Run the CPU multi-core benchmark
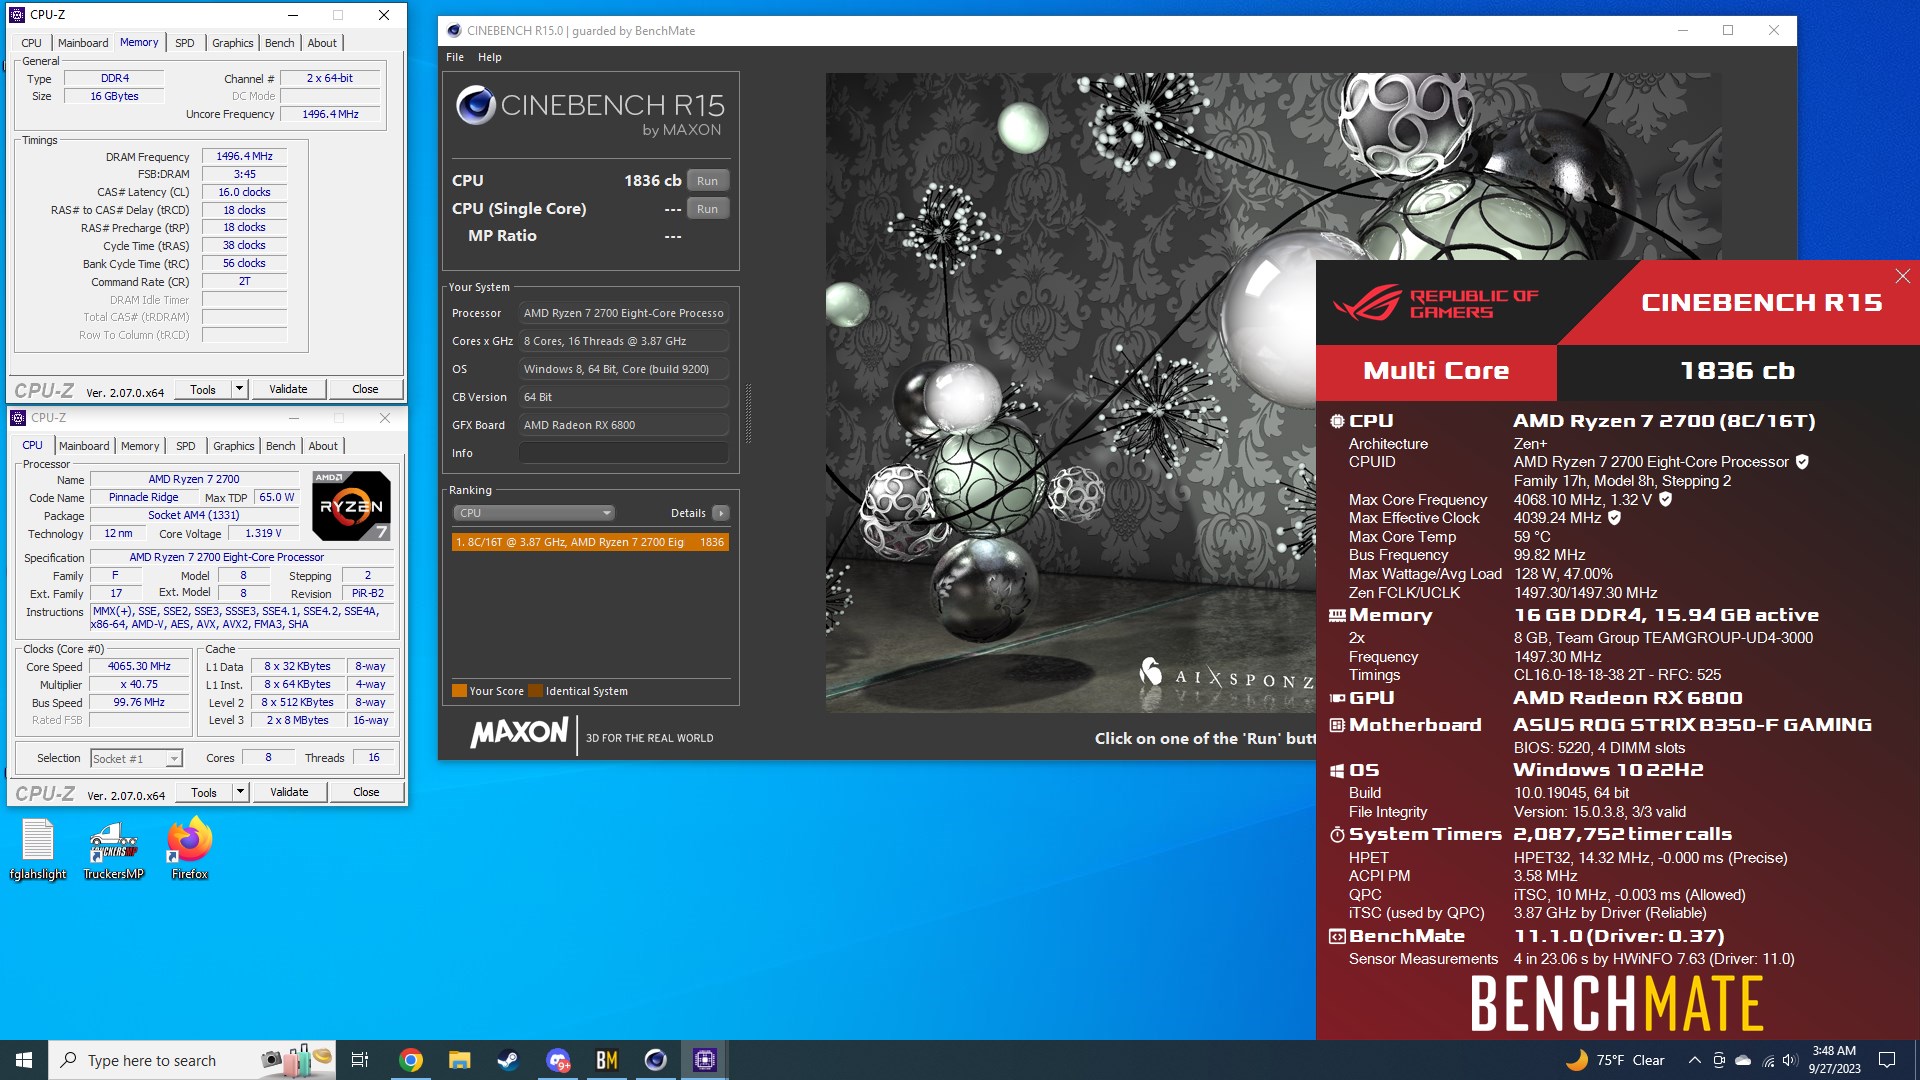Image resolution: width=1920 pixels, height=1080 pixels. coord(708,181)
